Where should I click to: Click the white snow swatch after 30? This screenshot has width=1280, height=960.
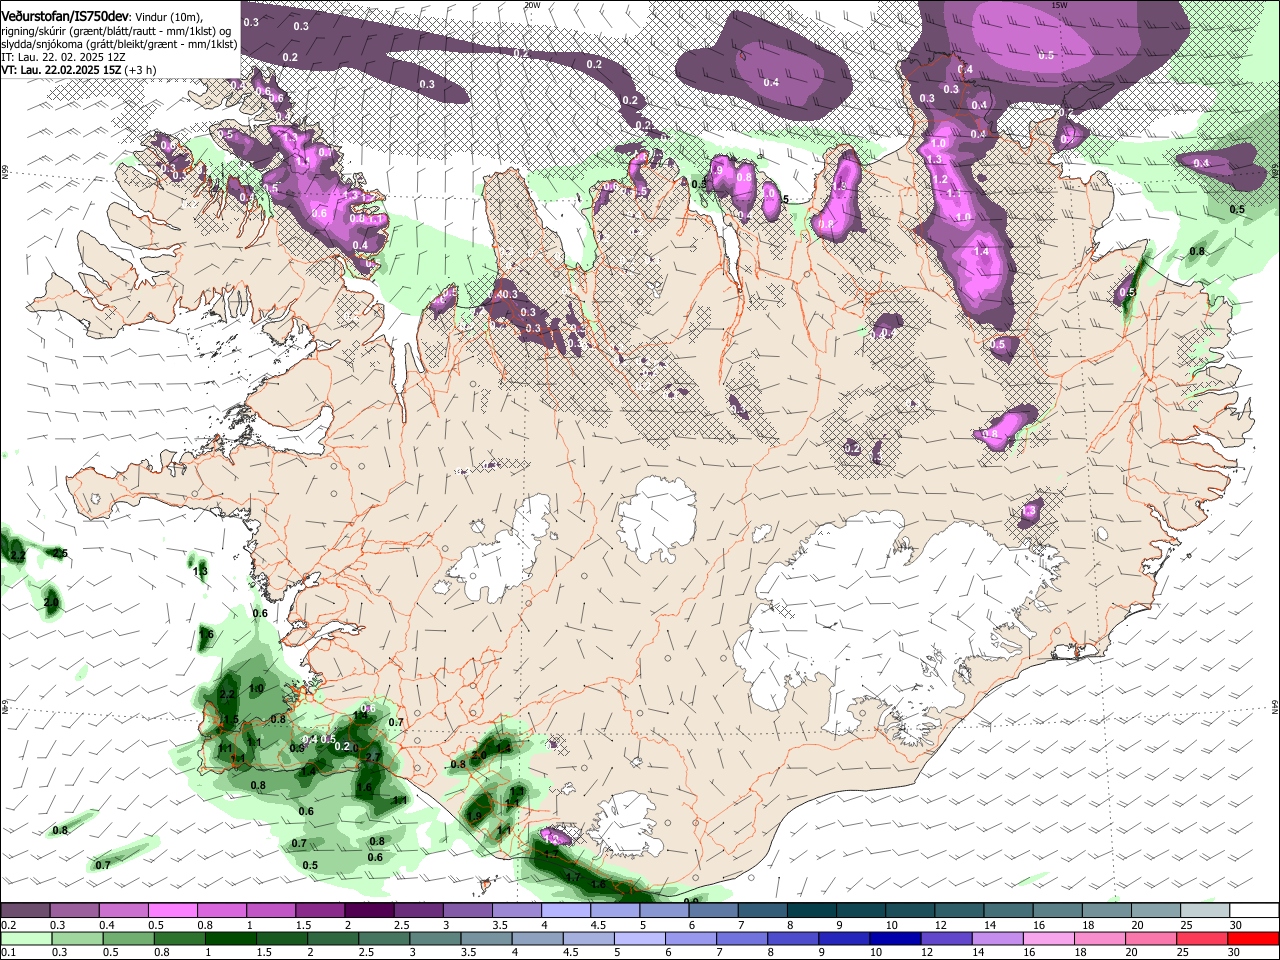[x=1254, y=910]
